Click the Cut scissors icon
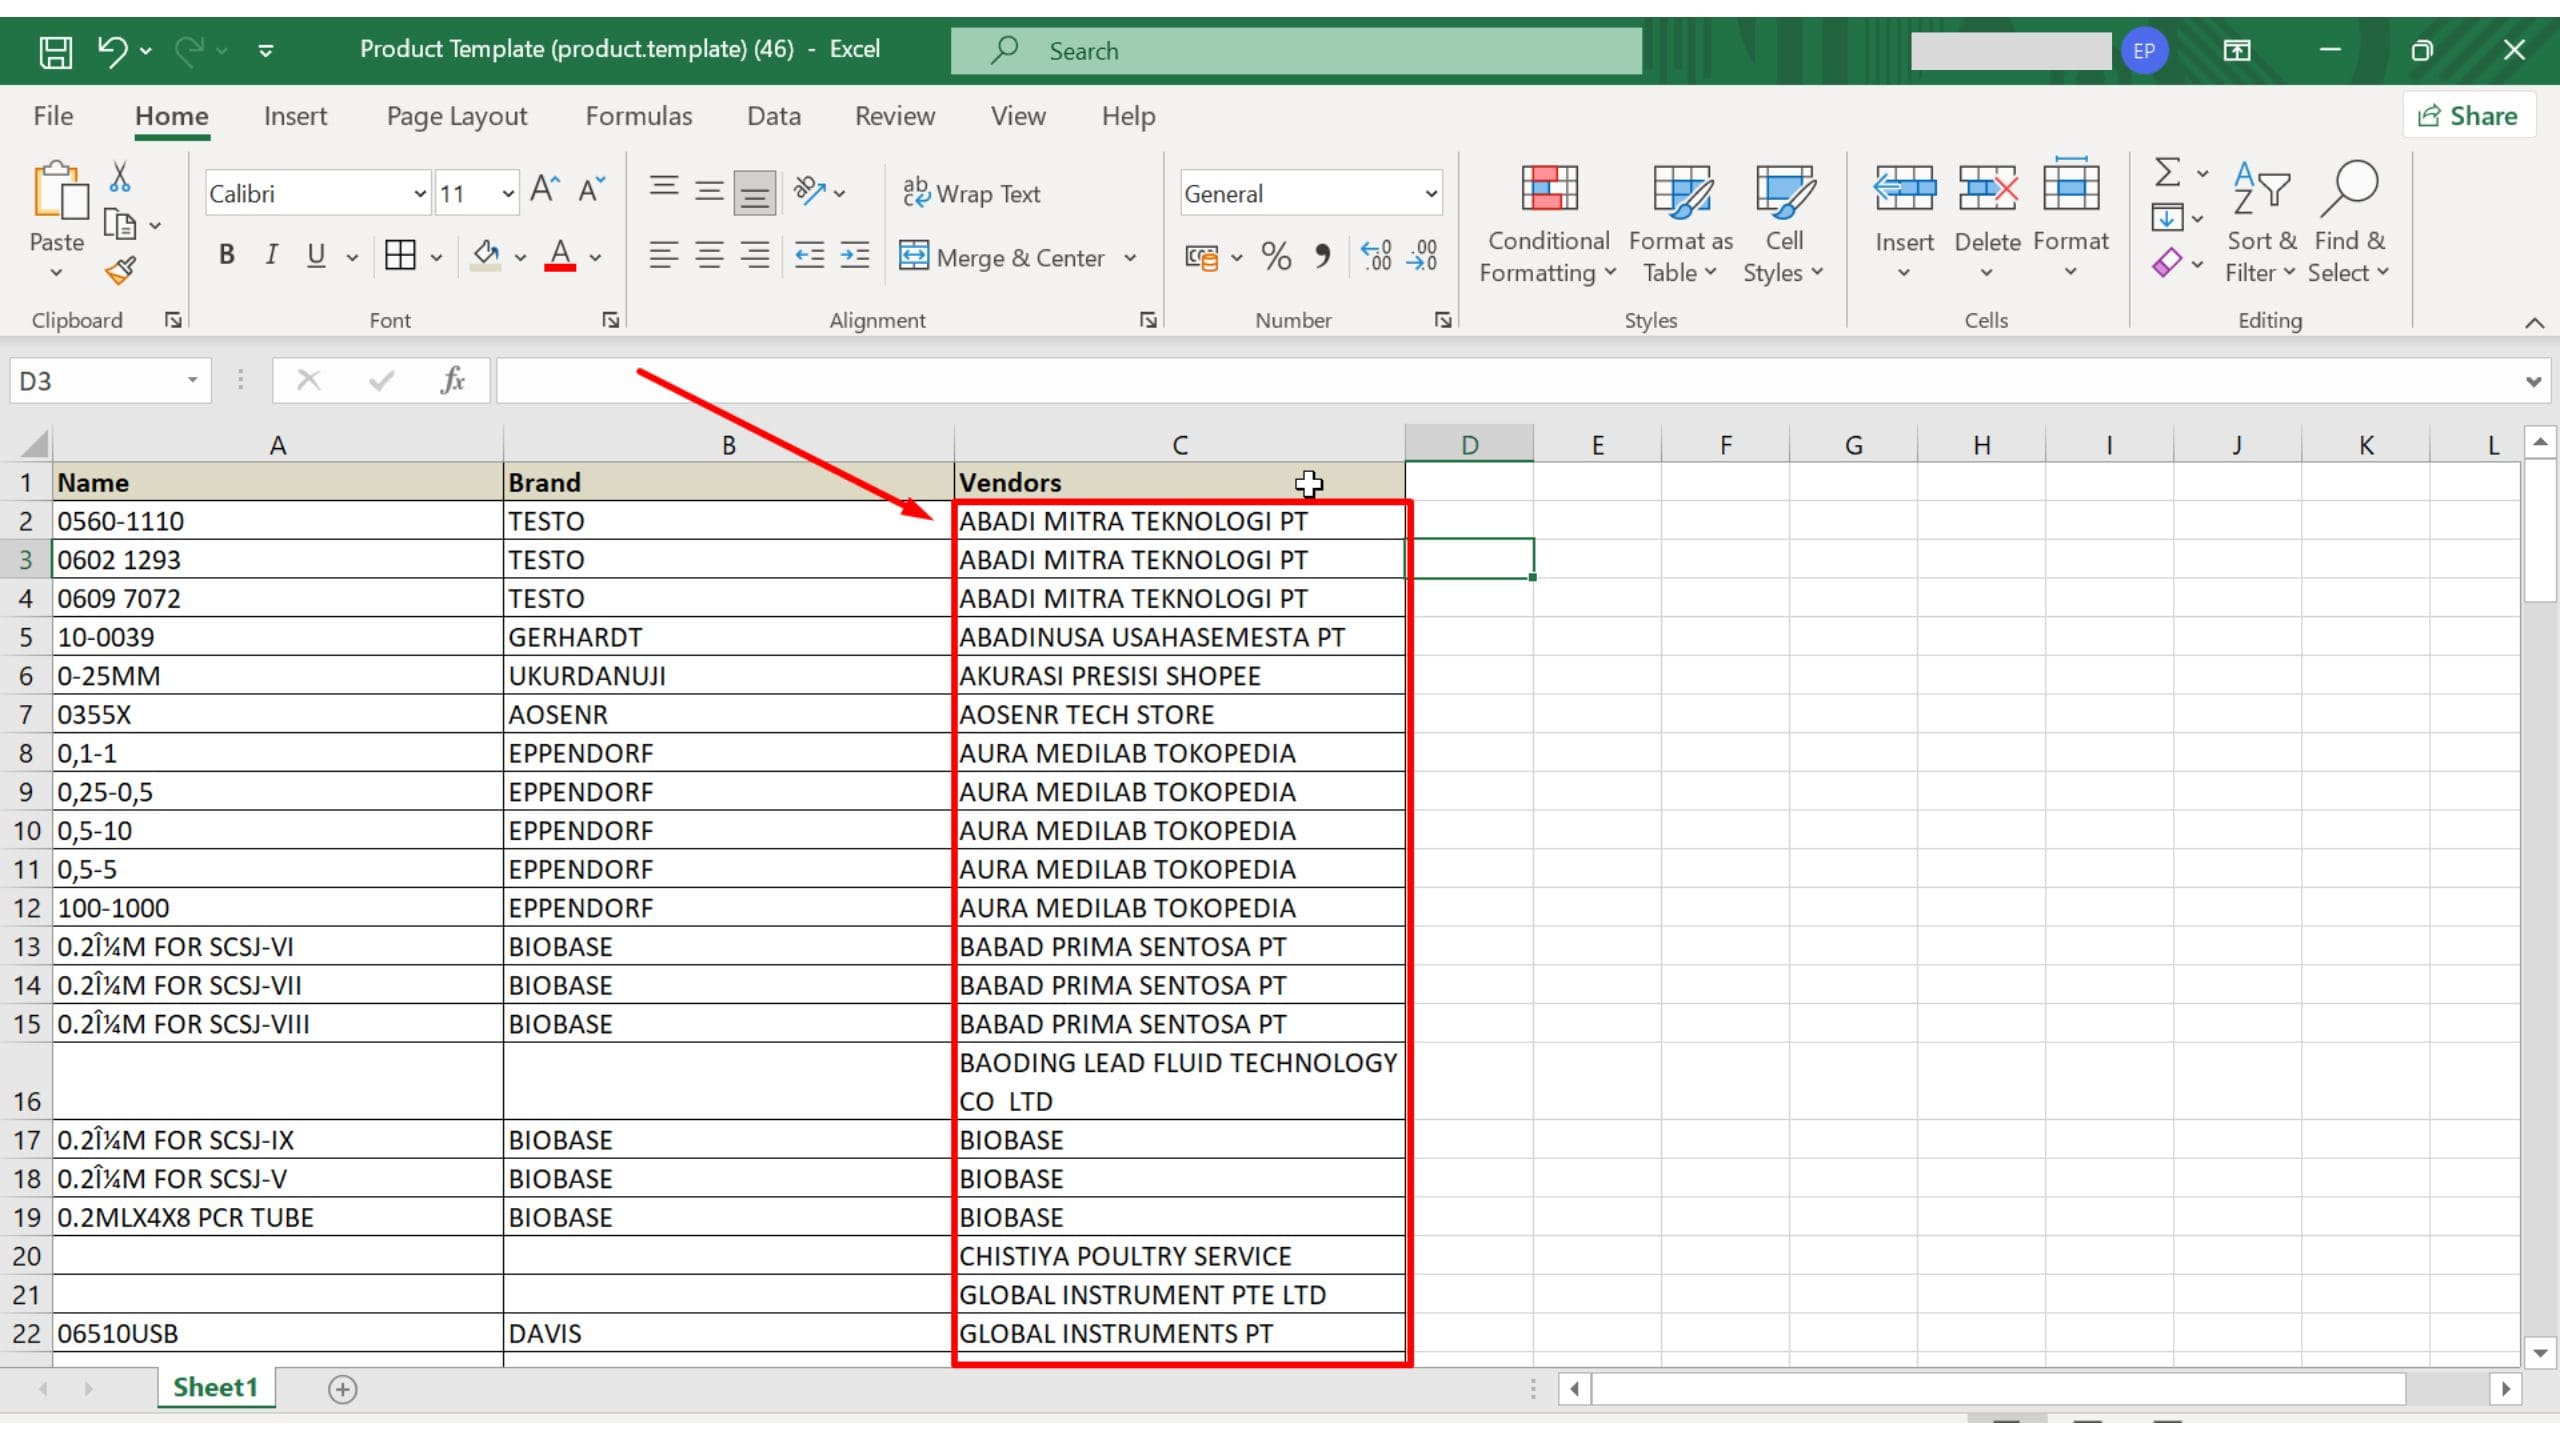2560x1440 pixels. [x=120, y=177]
